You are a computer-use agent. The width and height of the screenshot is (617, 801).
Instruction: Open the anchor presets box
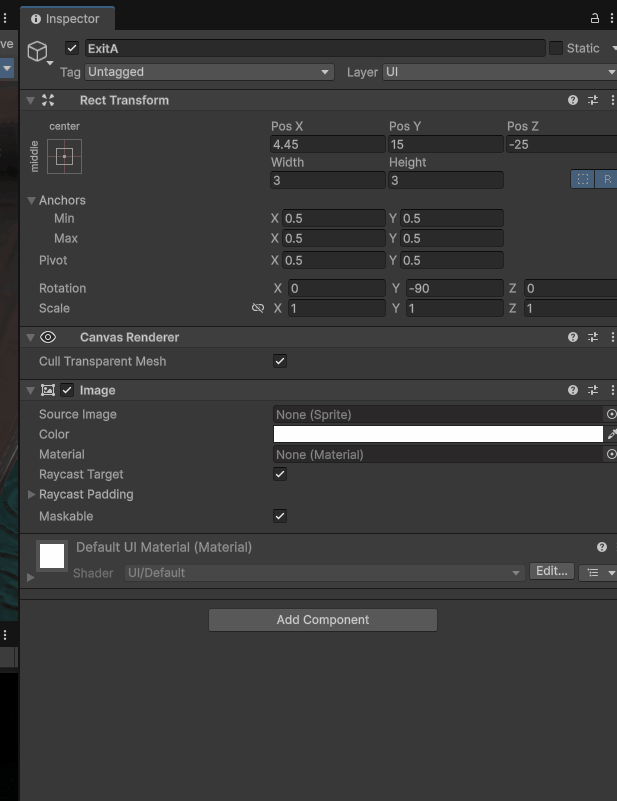(64, 157)
